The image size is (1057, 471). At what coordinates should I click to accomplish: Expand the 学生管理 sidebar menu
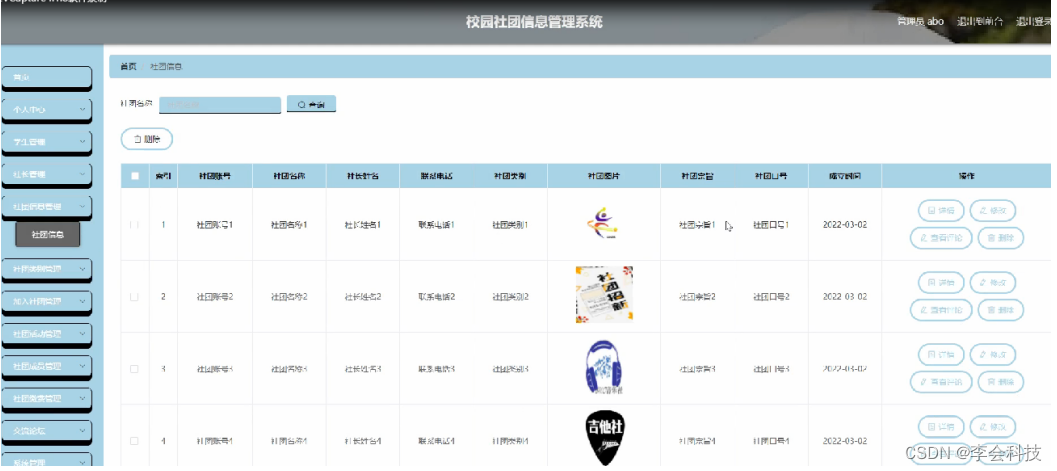pos(47,142)
